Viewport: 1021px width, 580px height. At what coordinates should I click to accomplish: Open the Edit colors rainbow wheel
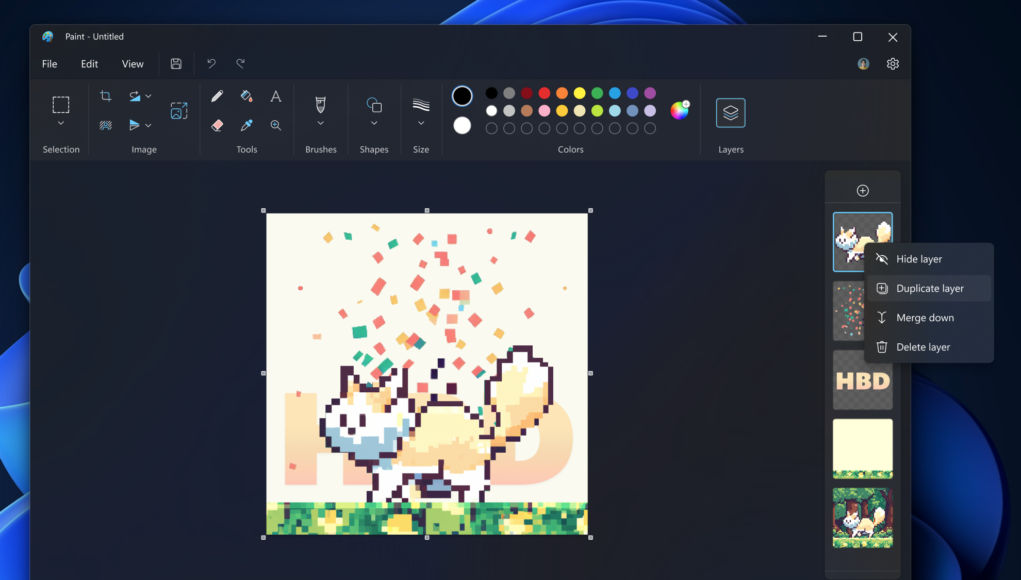(679, 111)
